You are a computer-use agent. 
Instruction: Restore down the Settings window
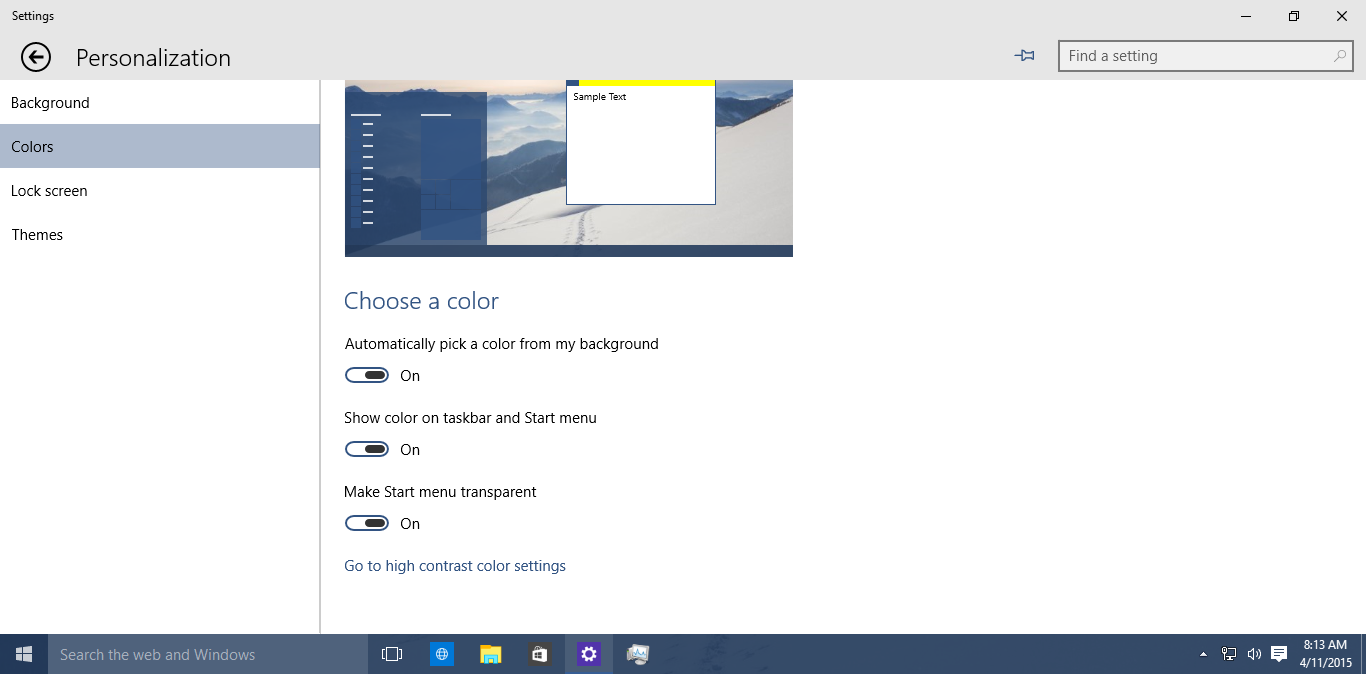(x=1294, y=16)
